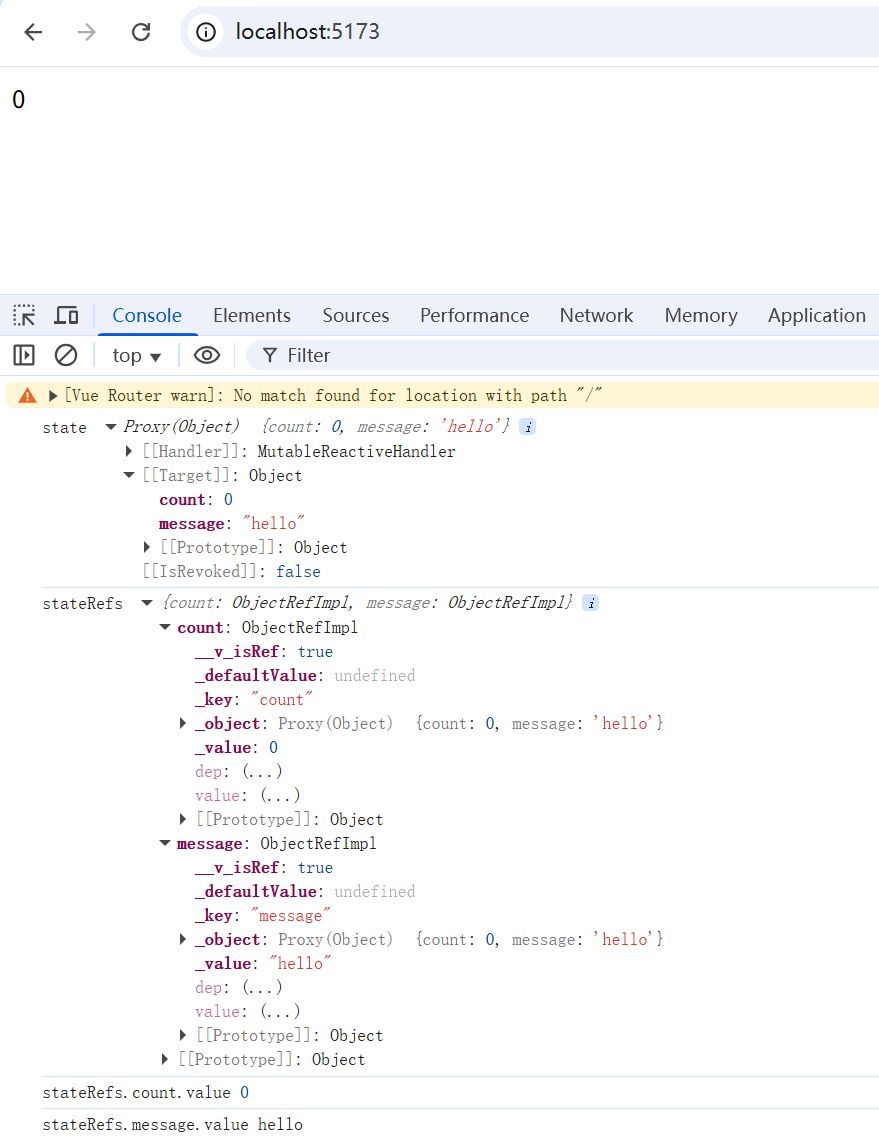
Task: Collapse the [[Target]]: Object row
Action: 129,475
